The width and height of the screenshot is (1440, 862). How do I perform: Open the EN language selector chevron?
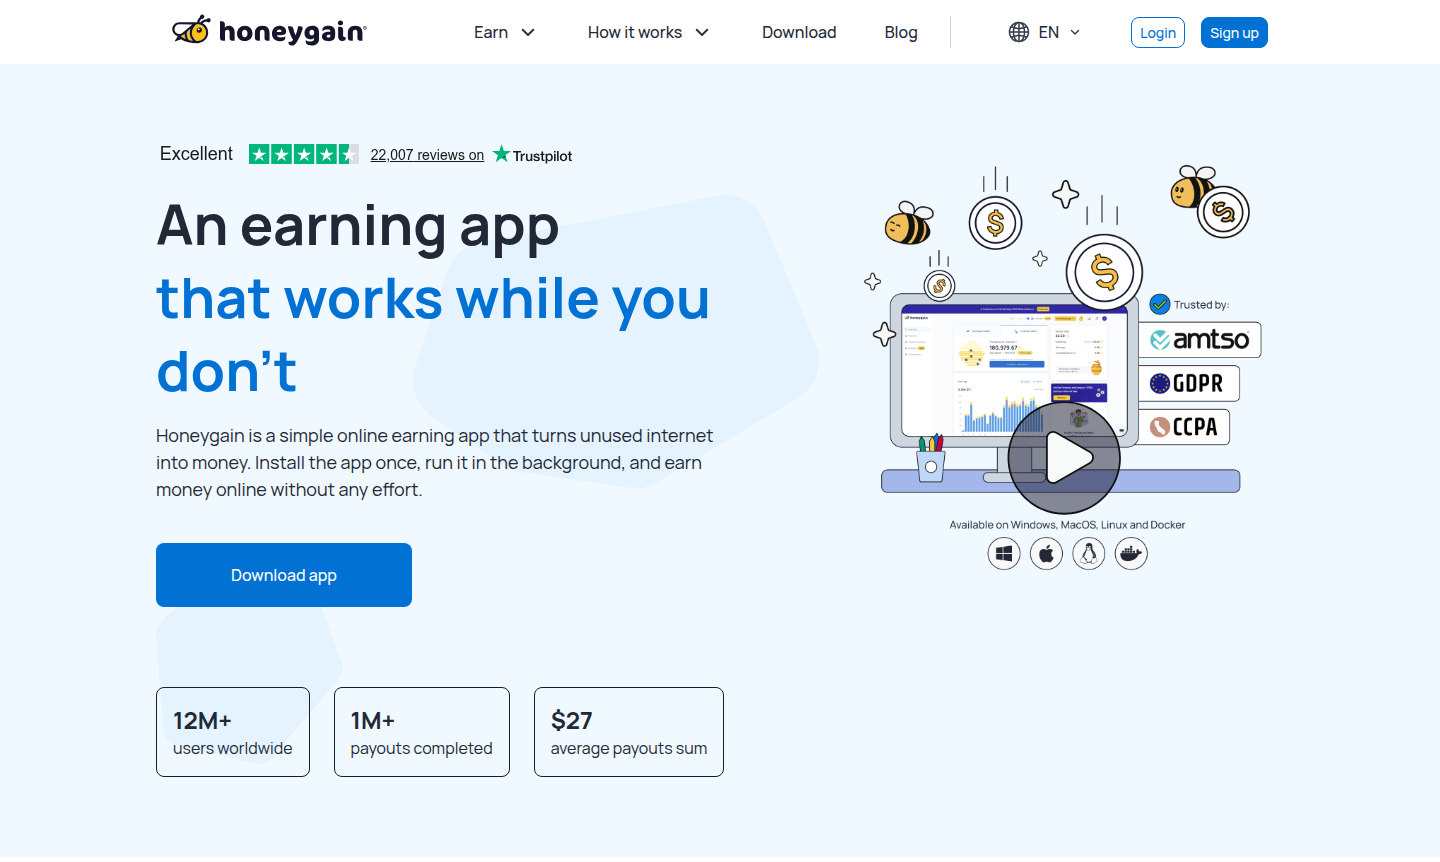click(x=1075, y=32)
